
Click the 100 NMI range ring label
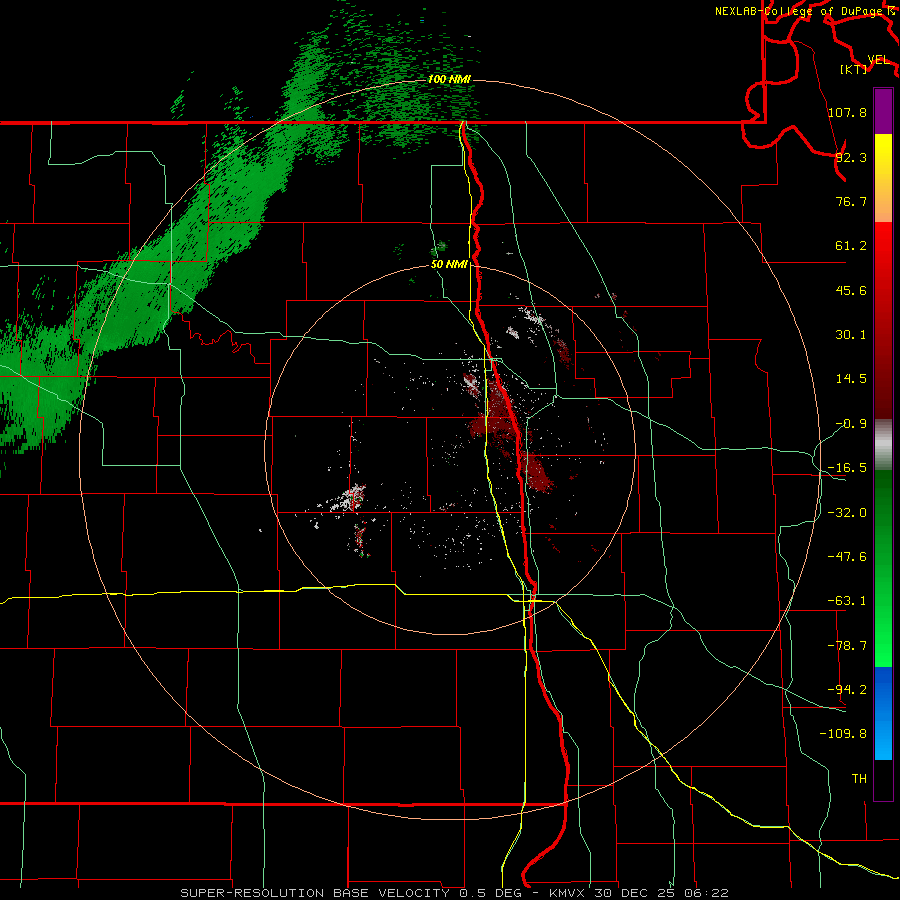[449, 79]
